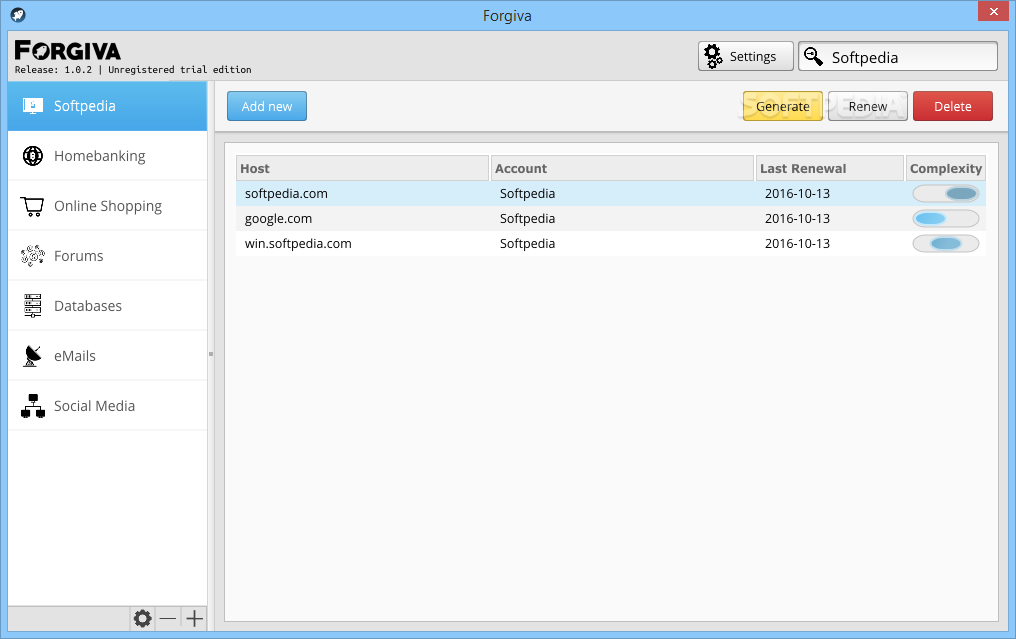
Task: Adjust complexity slider for softpedia.com
Action: (945, 193)
